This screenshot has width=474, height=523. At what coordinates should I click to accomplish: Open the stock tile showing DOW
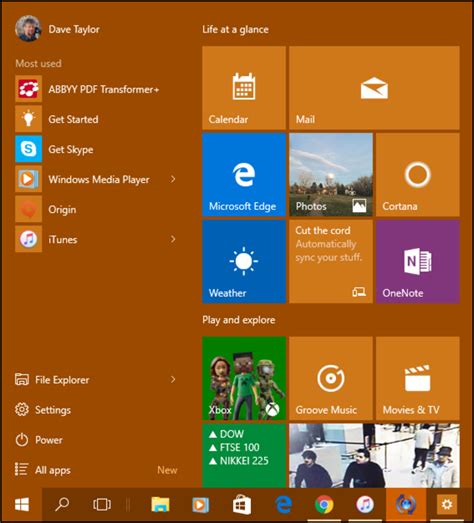click(x=244, y=456)
